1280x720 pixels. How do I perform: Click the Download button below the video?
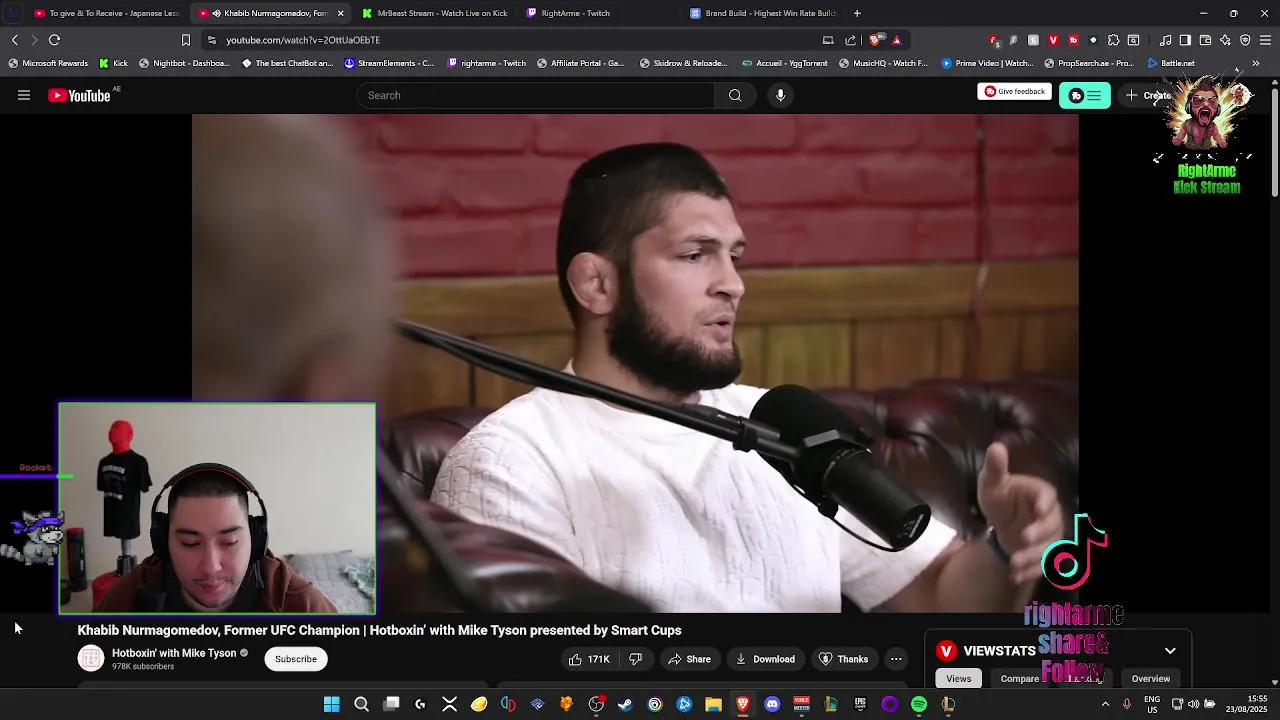point(765,659)
